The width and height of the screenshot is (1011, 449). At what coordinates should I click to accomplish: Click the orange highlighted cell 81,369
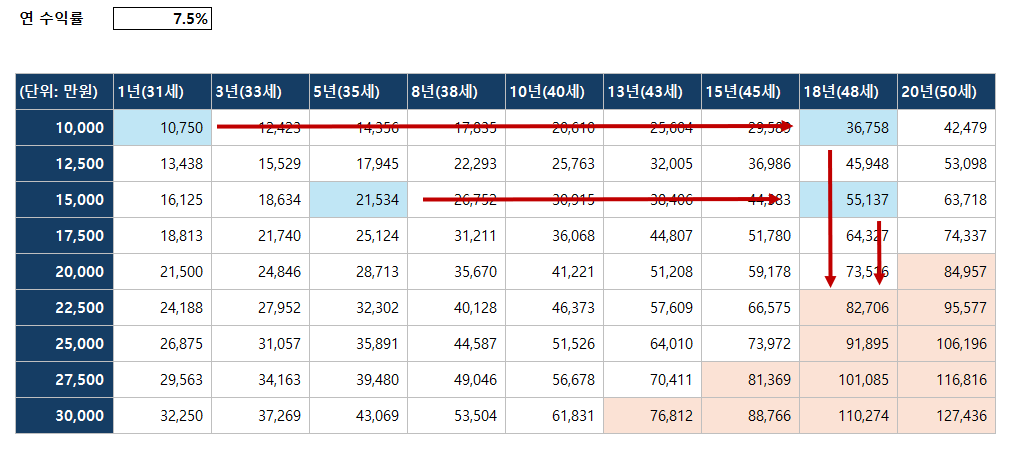(751, 380)
